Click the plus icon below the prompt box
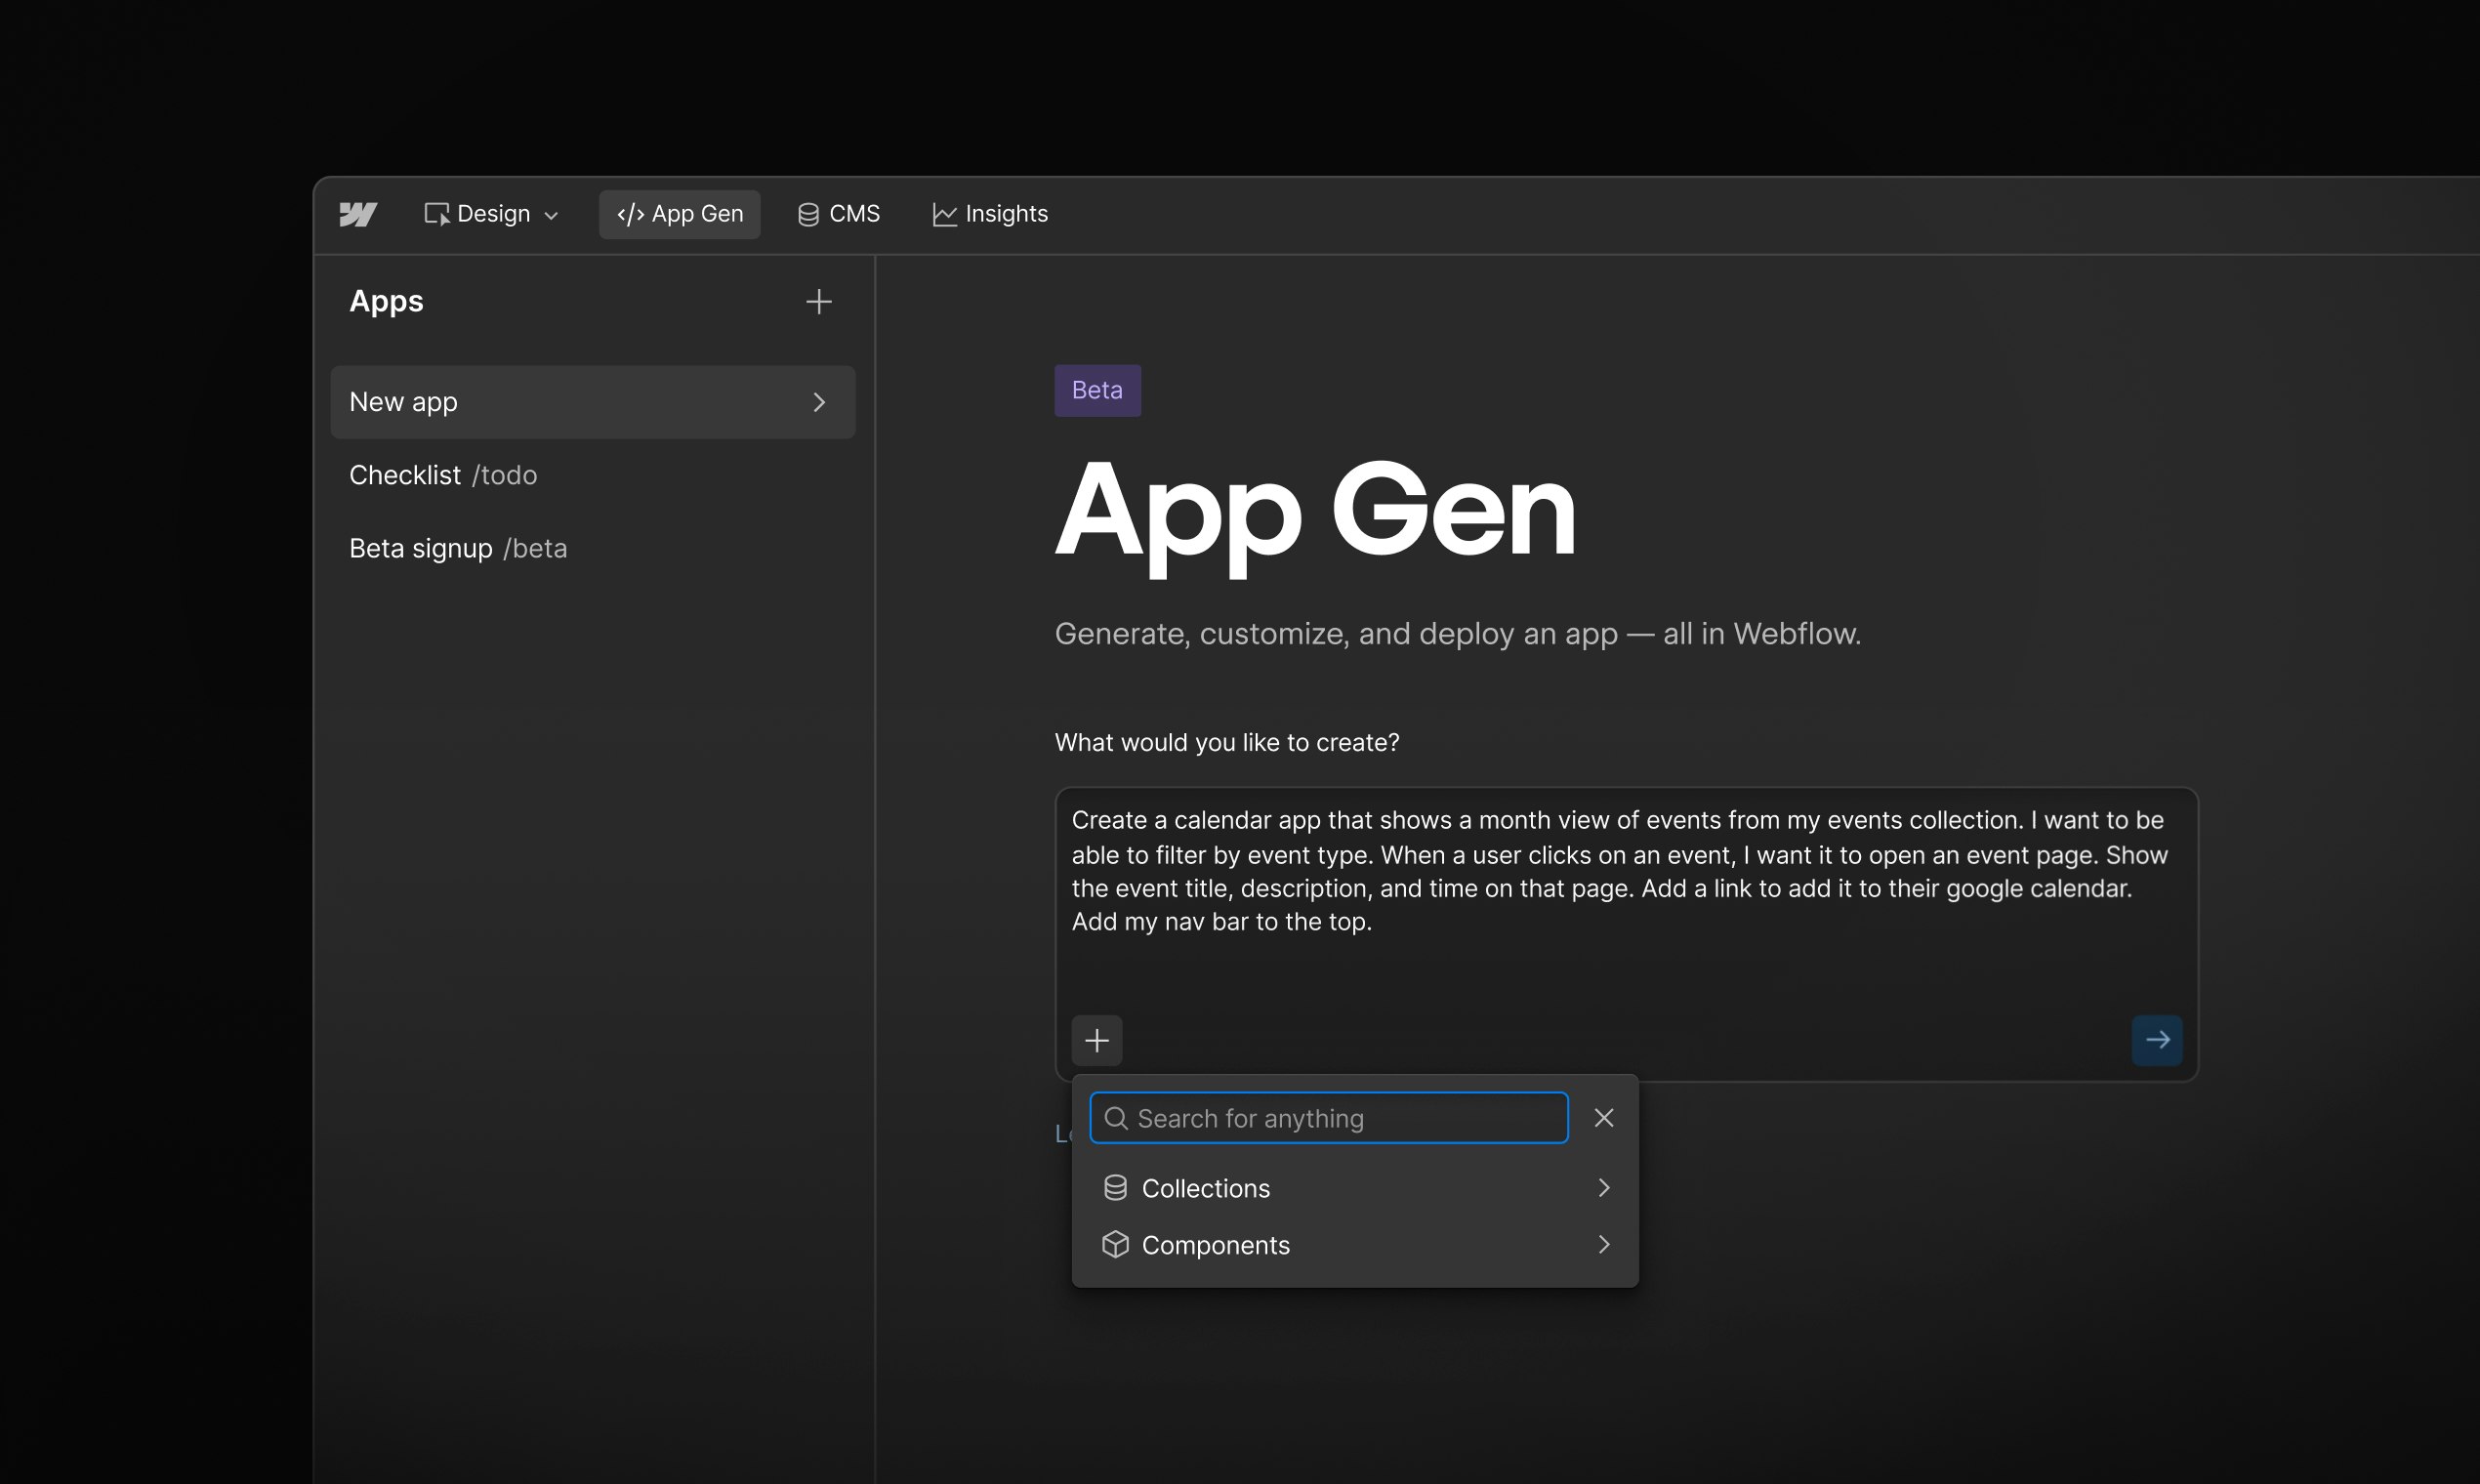This screenshot has width=2480, height=1484. (x=1096, y=1040)
